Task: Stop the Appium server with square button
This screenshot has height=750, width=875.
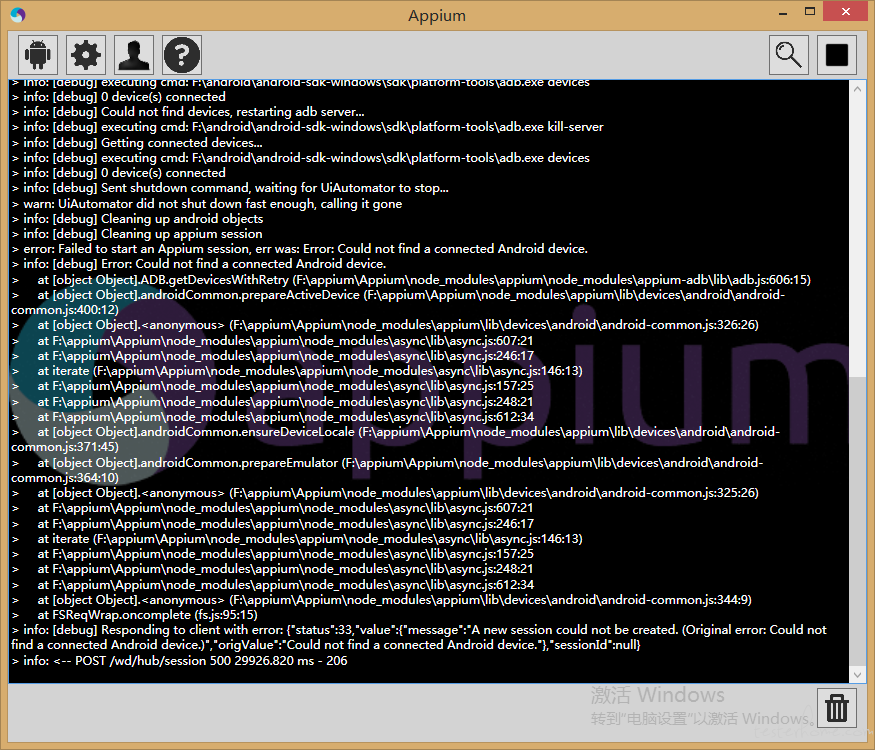Action: click(836, 55)
